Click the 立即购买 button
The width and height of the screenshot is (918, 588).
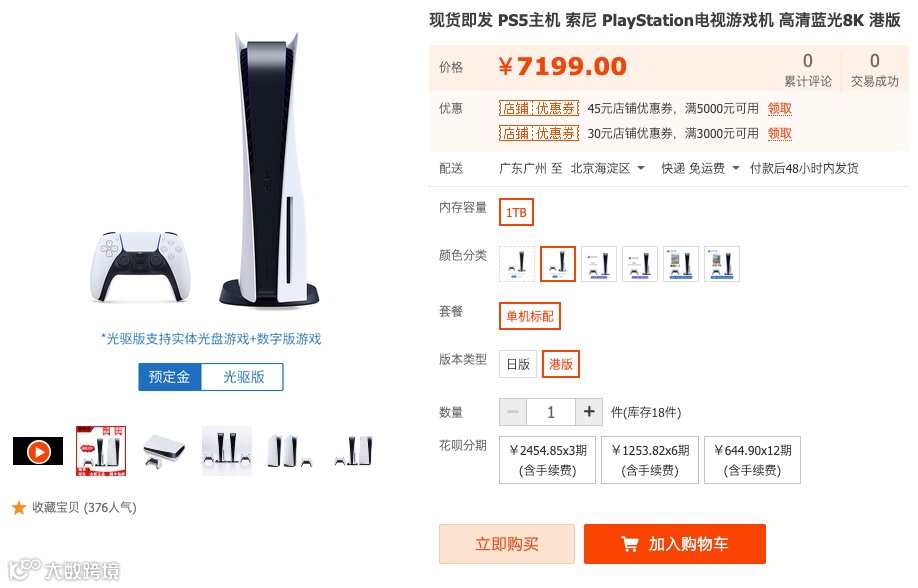[507, 544]
